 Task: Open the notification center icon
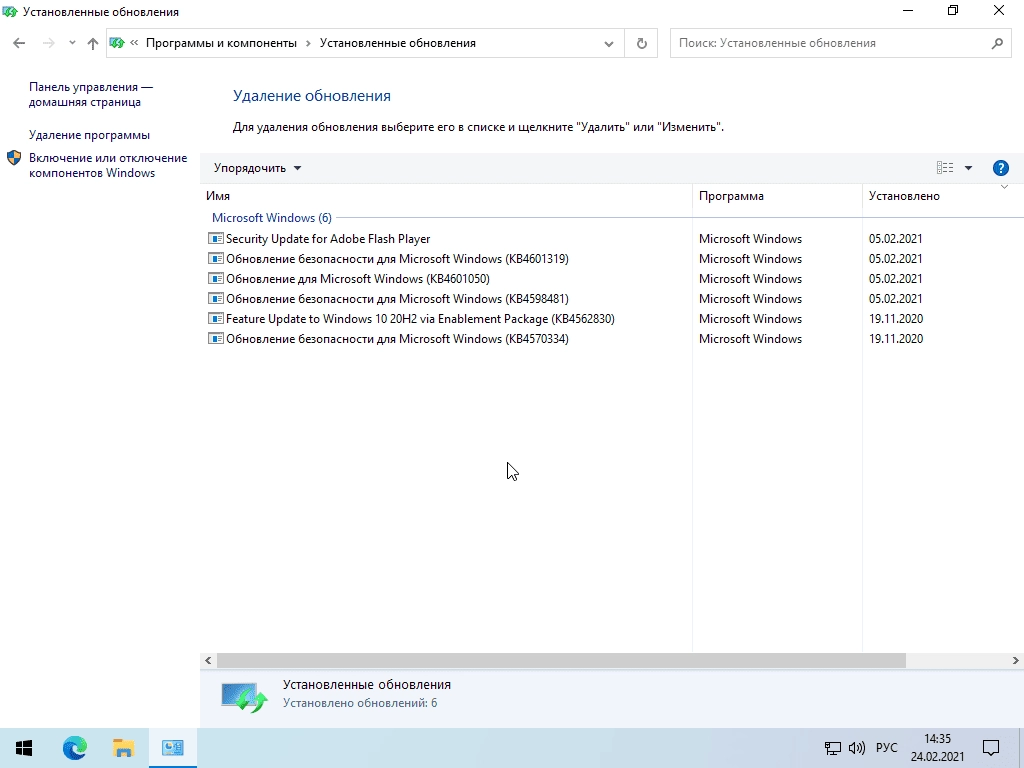[991, 748]
